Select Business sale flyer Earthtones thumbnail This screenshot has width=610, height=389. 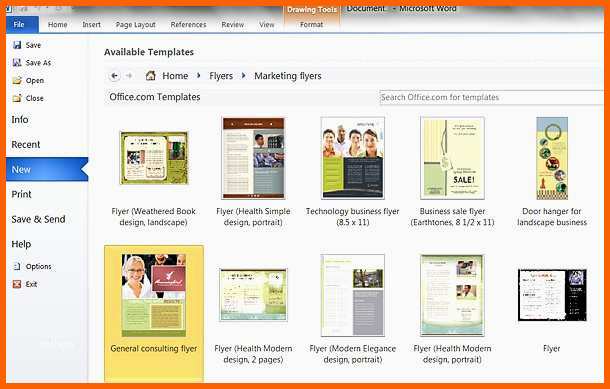452,158
